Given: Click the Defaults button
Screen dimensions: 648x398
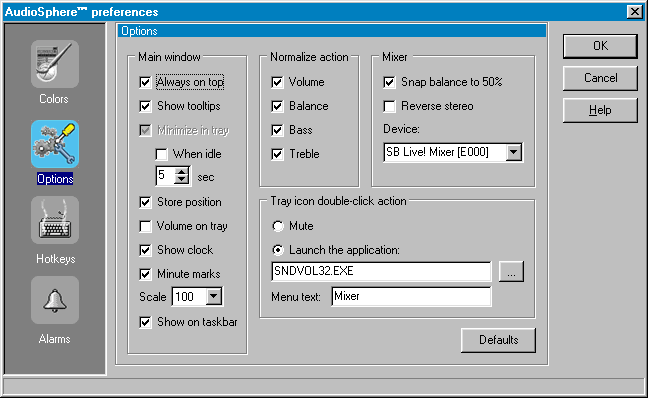Looking at the screenshot, I should pyautogui.click(x=498, y=340).
